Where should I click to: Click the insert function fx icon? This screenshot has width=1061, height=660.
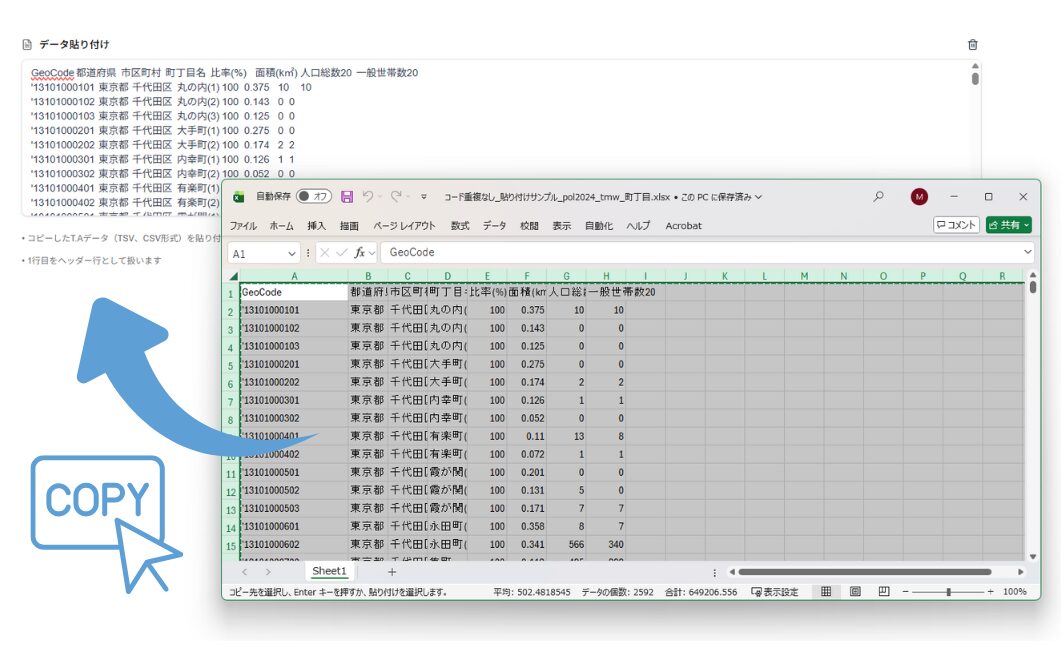coord(362,254)
